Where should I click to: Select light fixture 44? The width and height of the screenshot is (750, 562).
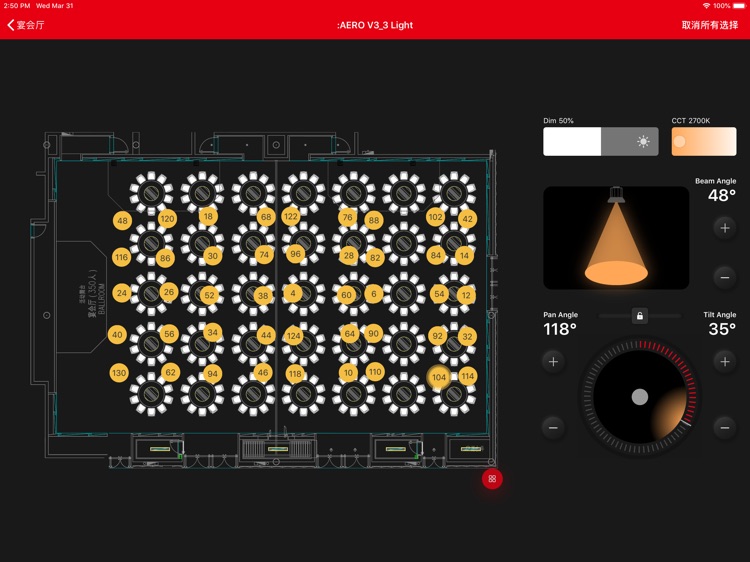[x=266, y=335]
